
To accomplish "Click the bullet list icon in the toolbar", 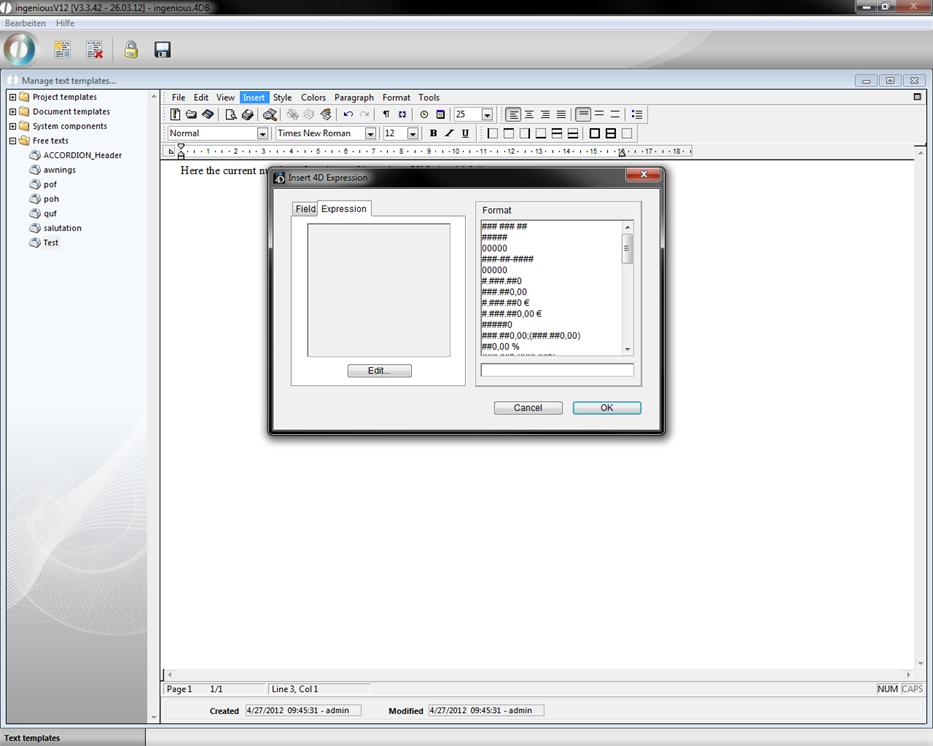I will click(637, 115).
